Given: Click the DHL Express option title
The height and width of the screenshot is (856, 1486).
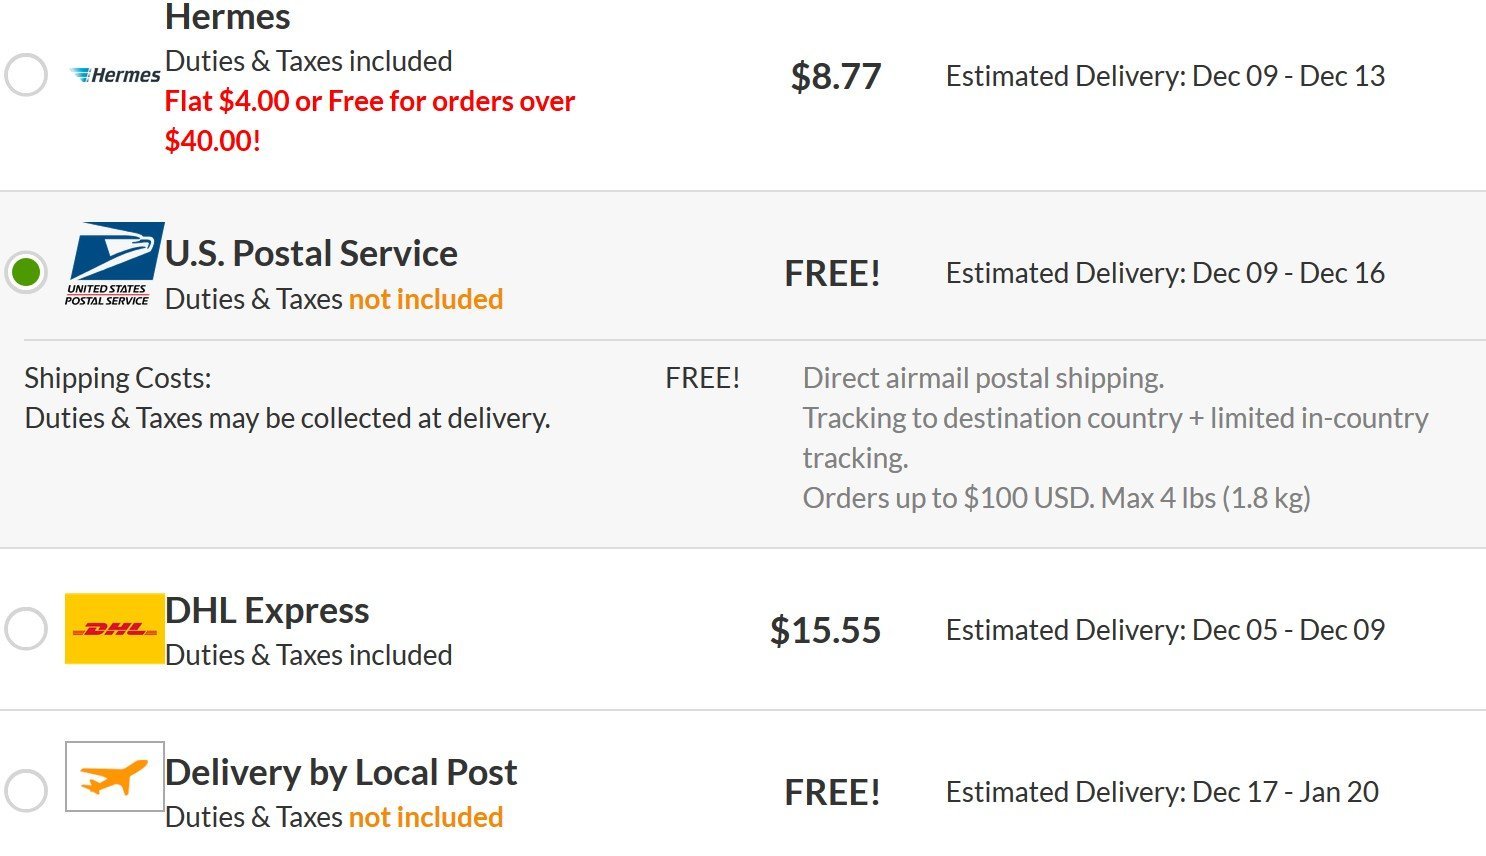Looking at the screenshot, I should [x=267, y=611].
